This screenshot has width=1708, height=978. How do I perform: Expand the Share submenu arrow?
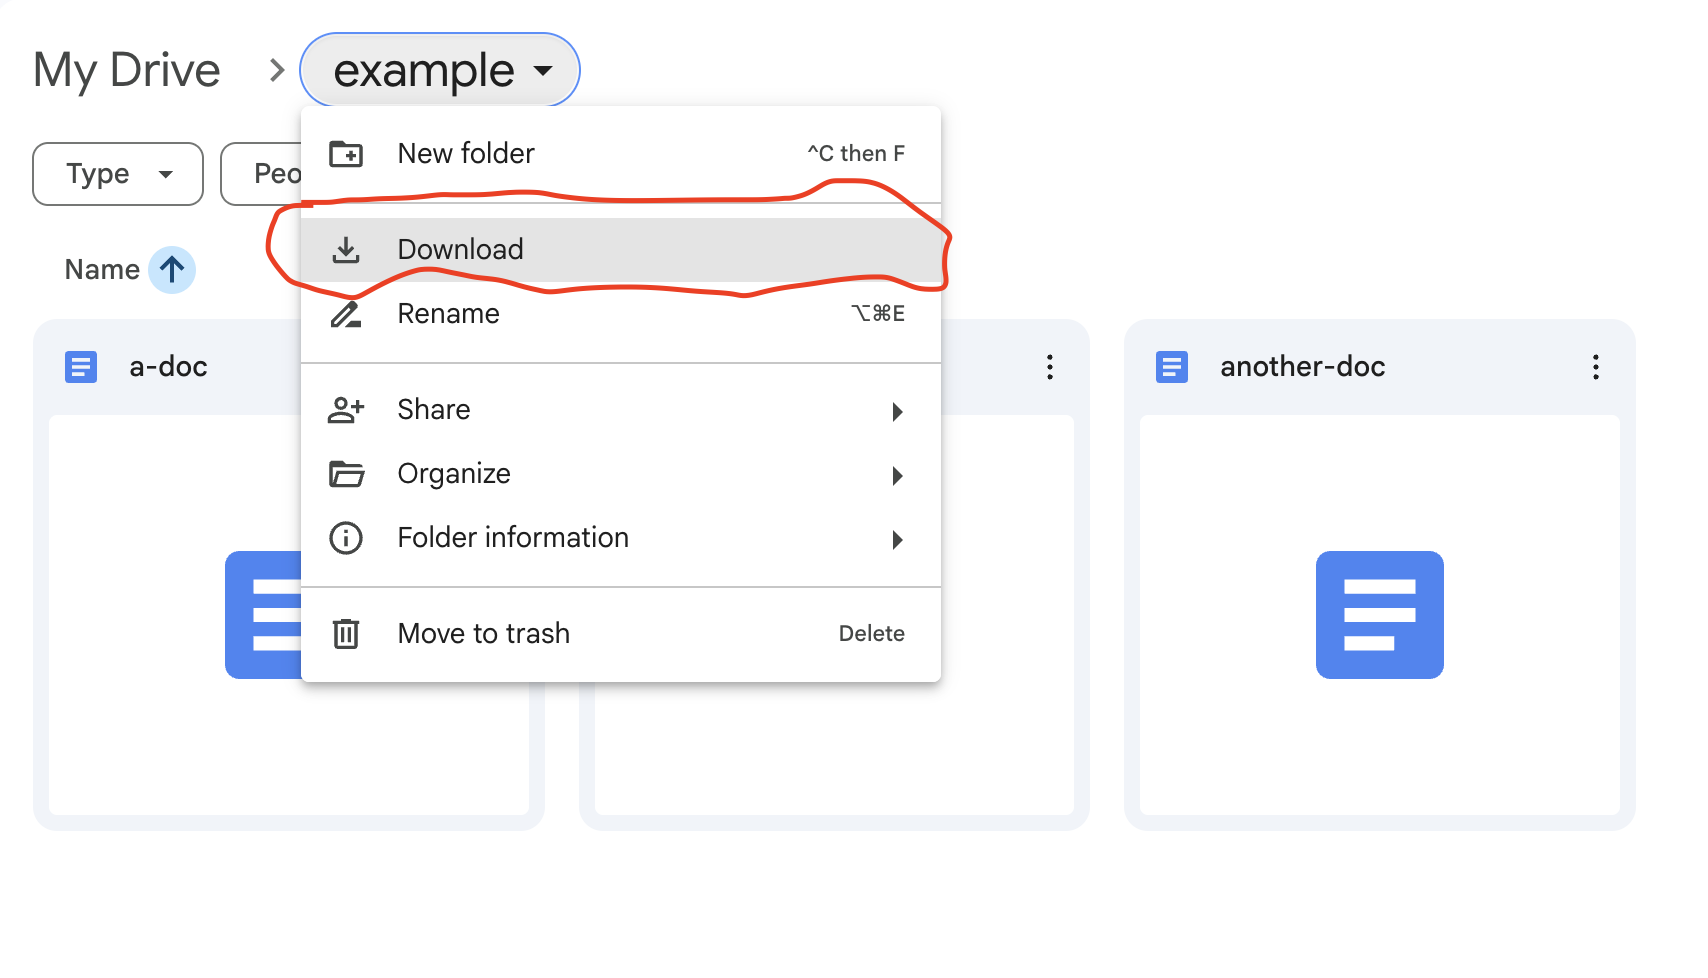click(898, 411)
